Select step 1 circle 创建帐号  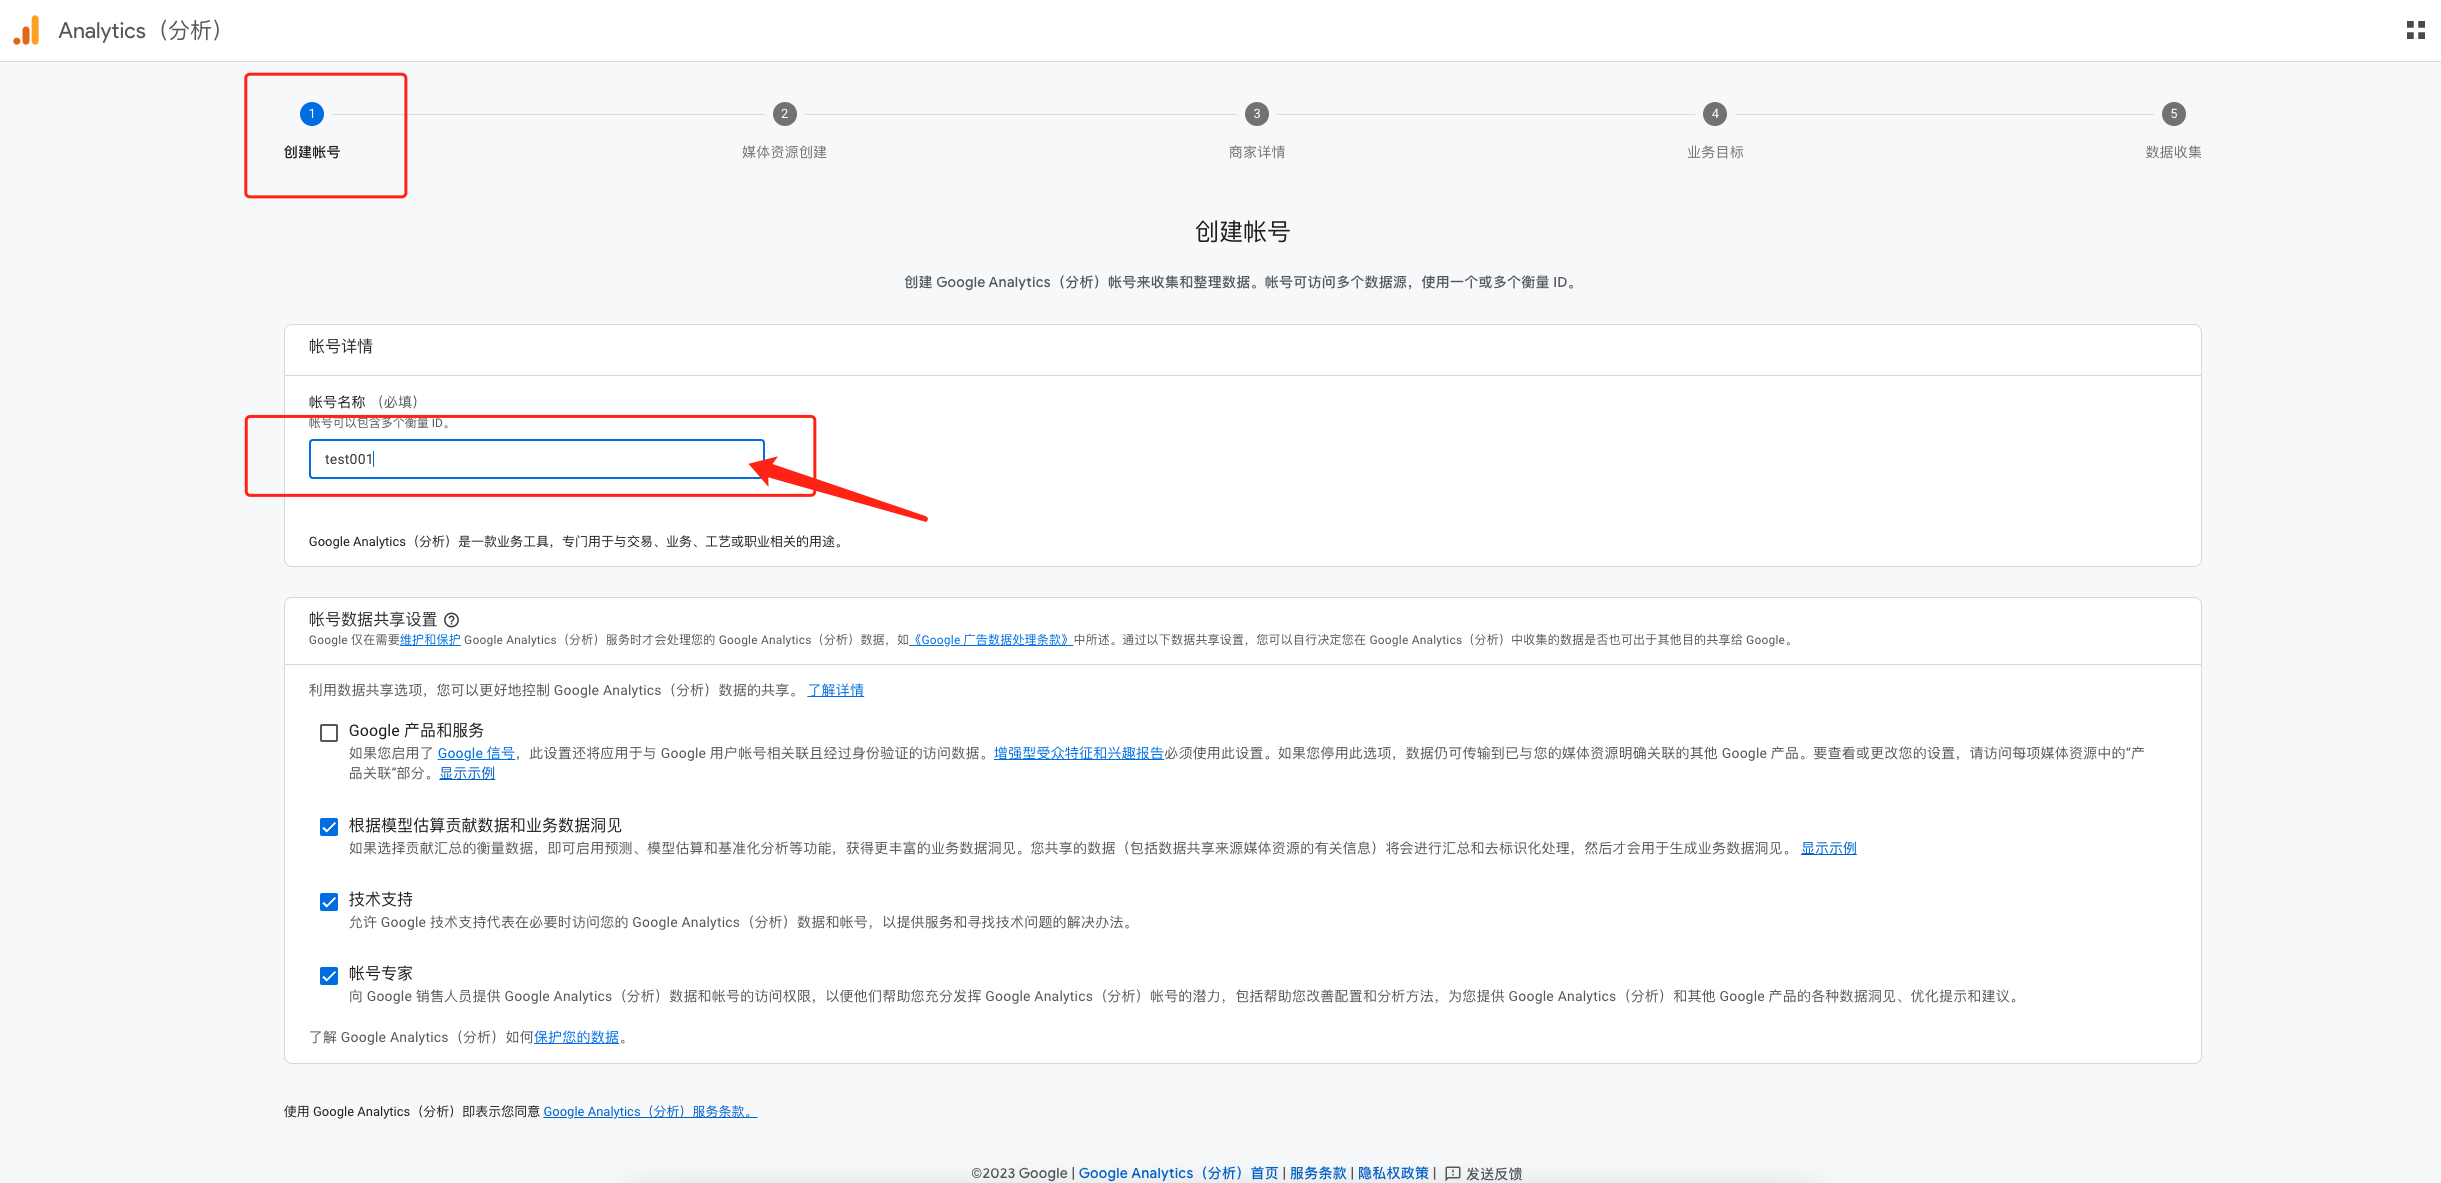(312, 114)
